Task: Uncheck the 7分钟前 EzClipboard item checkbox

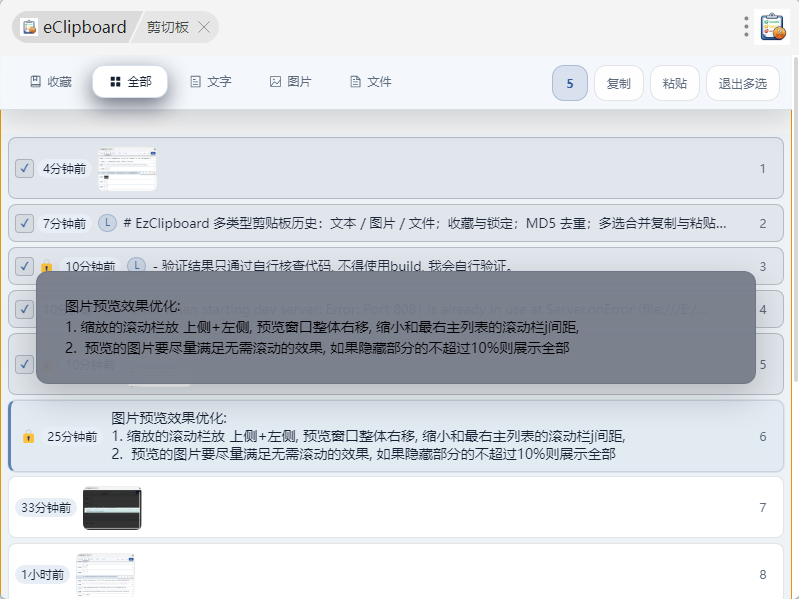Action: 24,223
